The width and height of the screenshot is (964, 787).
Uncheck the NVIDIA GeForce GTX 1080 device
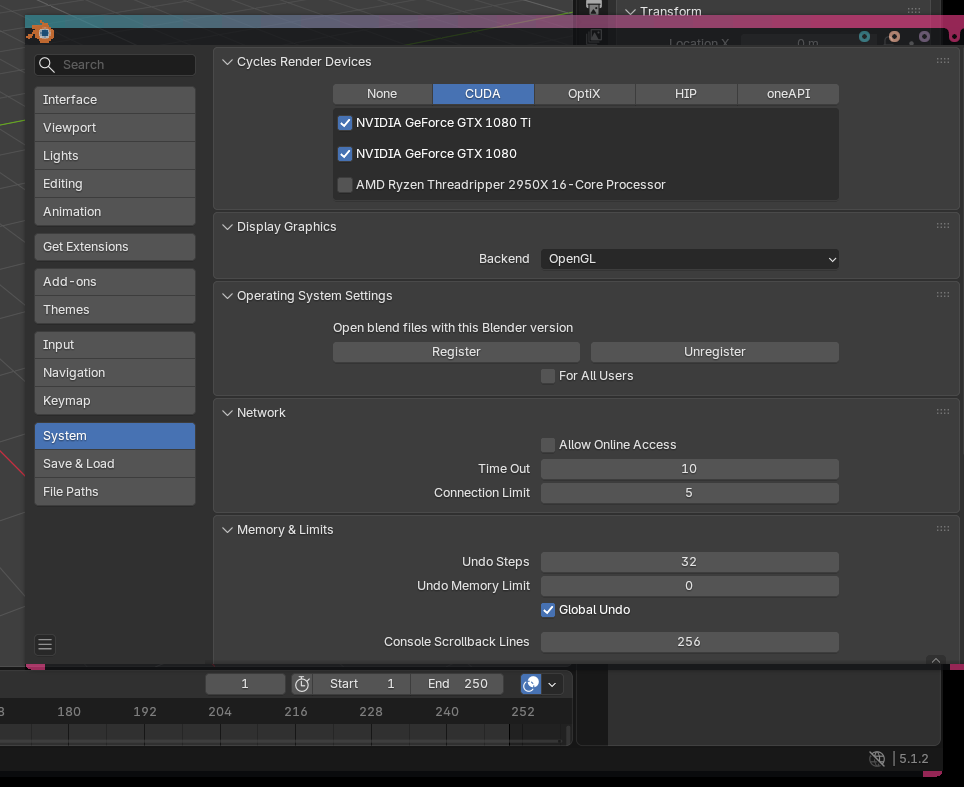[345, 154]
